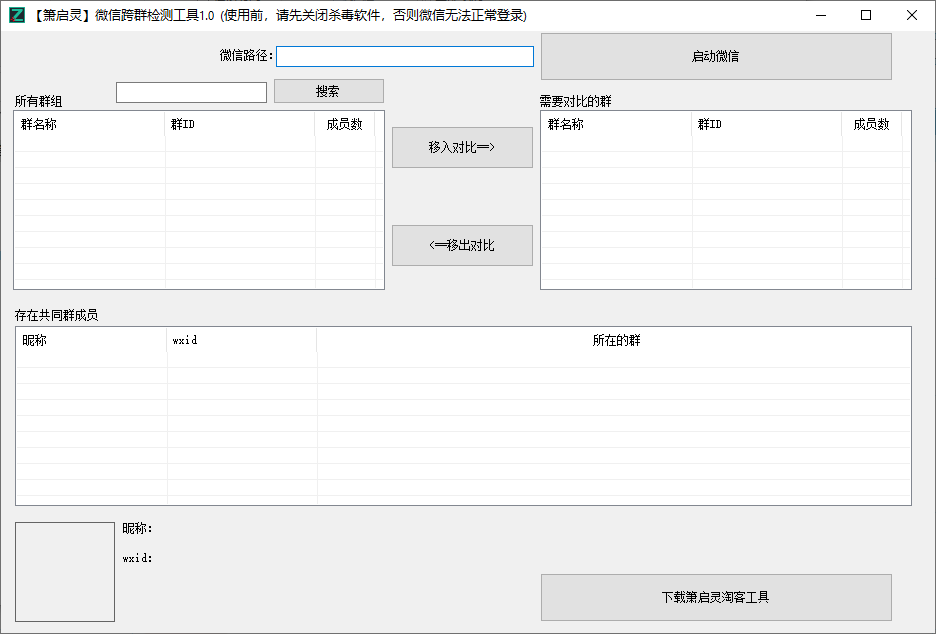Sort 所有群组 list by 群ID column

coord(240,124)
